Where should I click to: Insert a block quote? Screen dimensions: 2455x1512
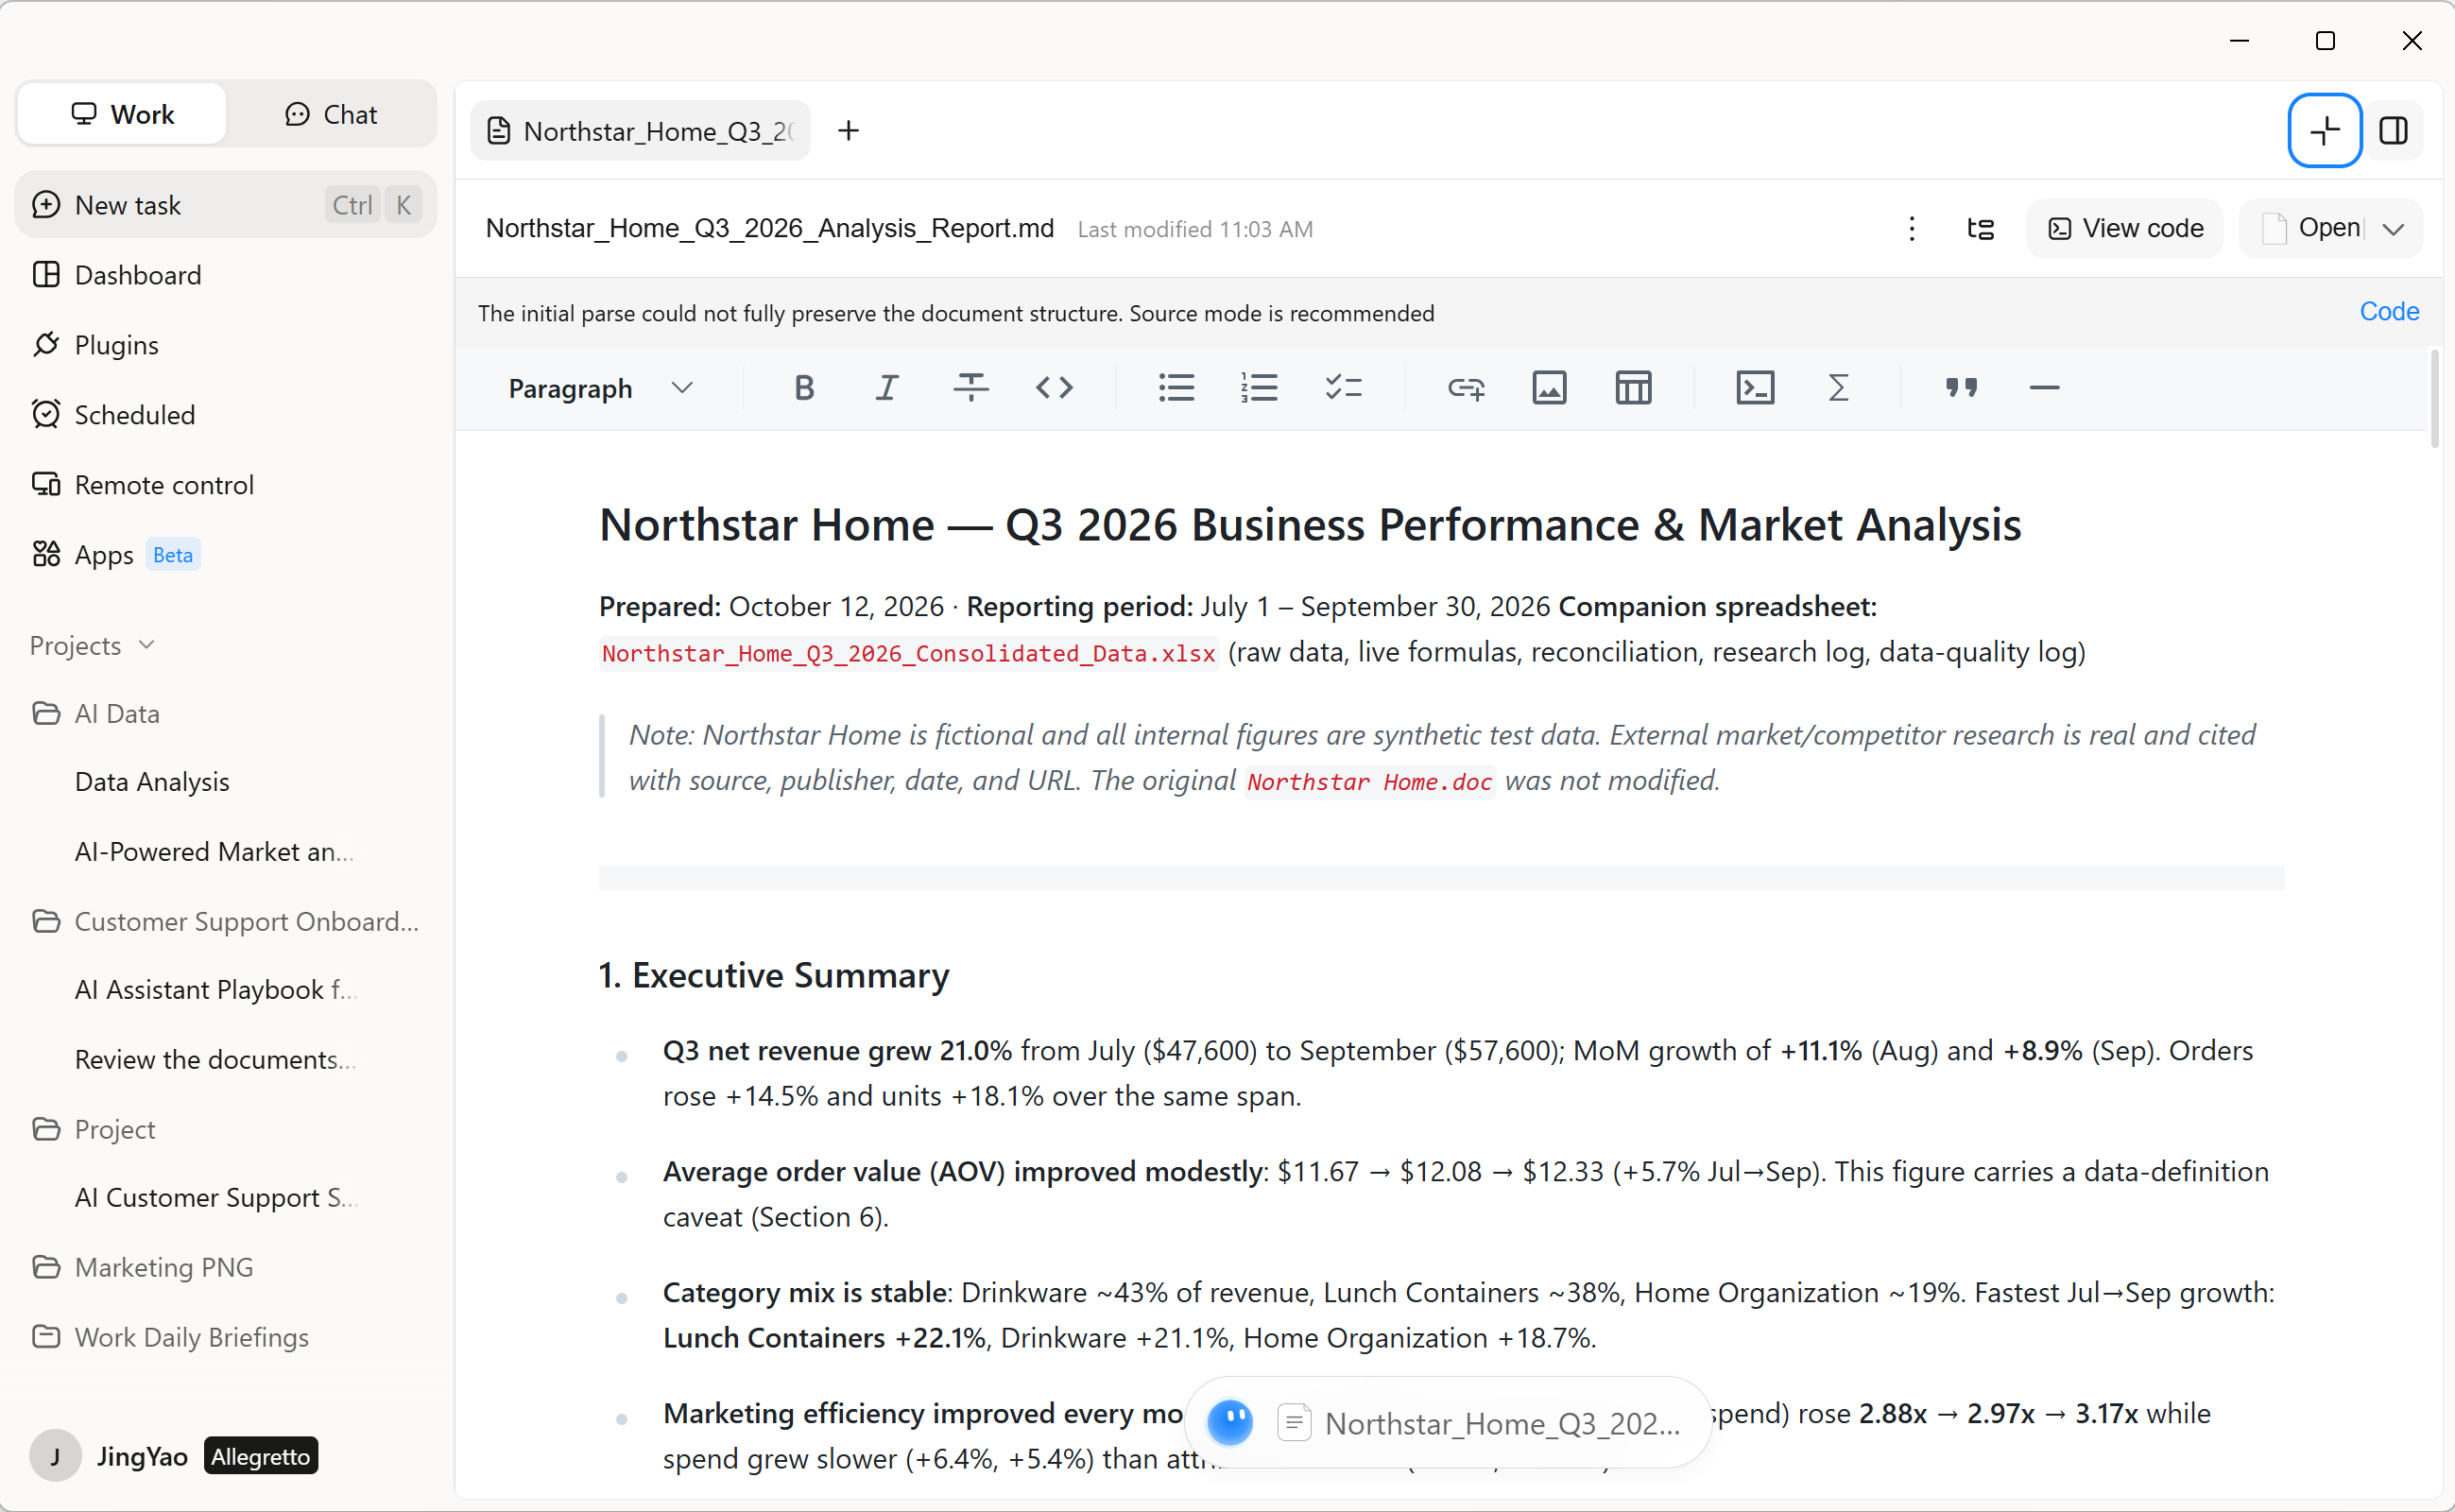[1961, 388]
